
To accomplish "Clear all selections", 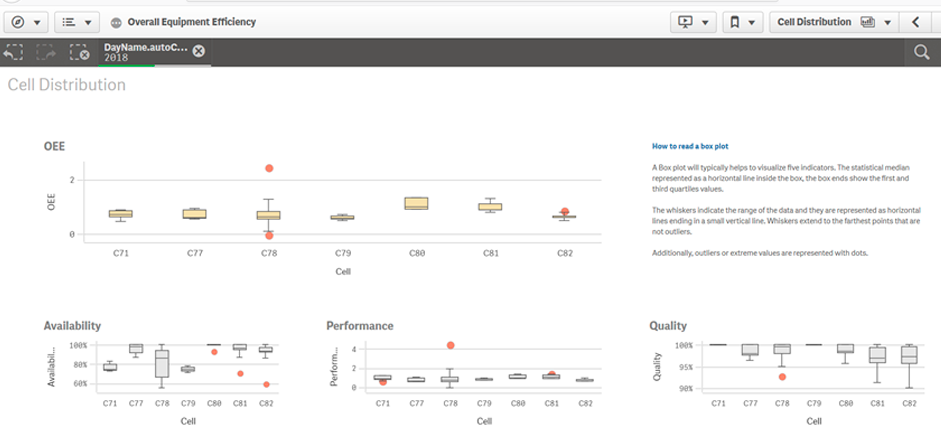I will [x=80, y=52].
